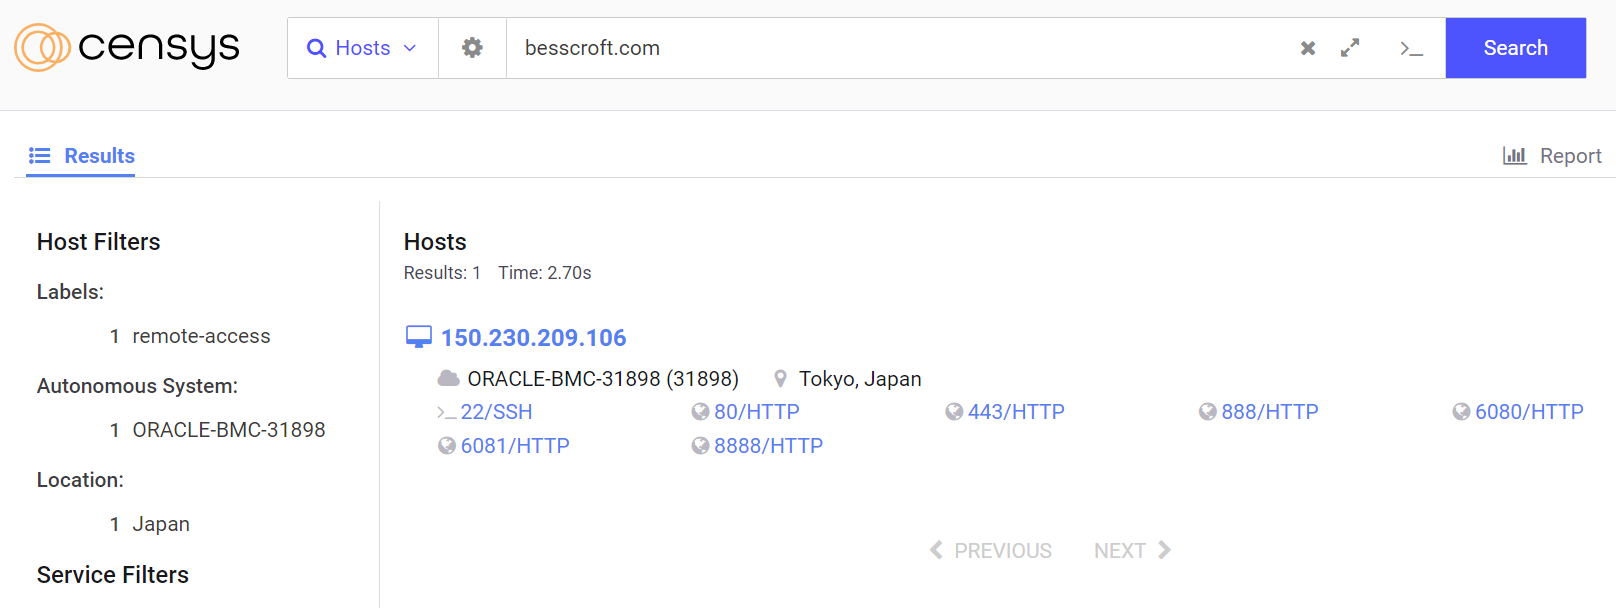Open the Hosts search type dropdown

point(362,48)
